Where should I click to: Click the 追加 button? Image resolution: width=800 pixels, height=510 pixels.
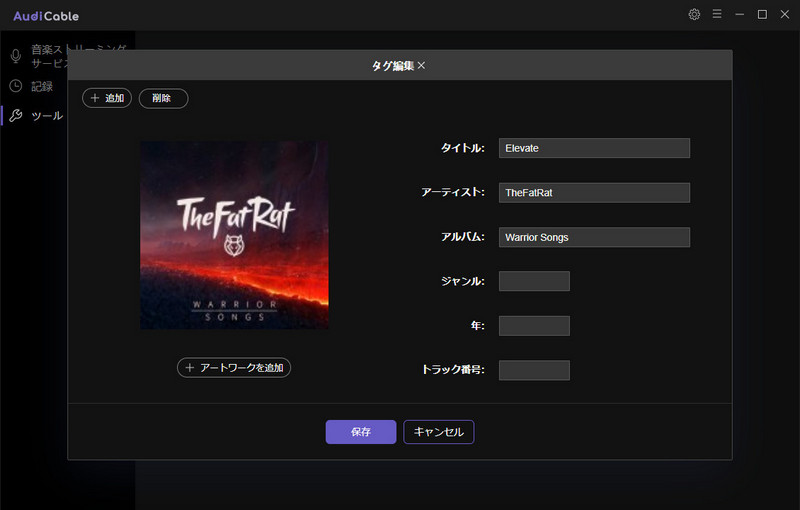[107, 98]
